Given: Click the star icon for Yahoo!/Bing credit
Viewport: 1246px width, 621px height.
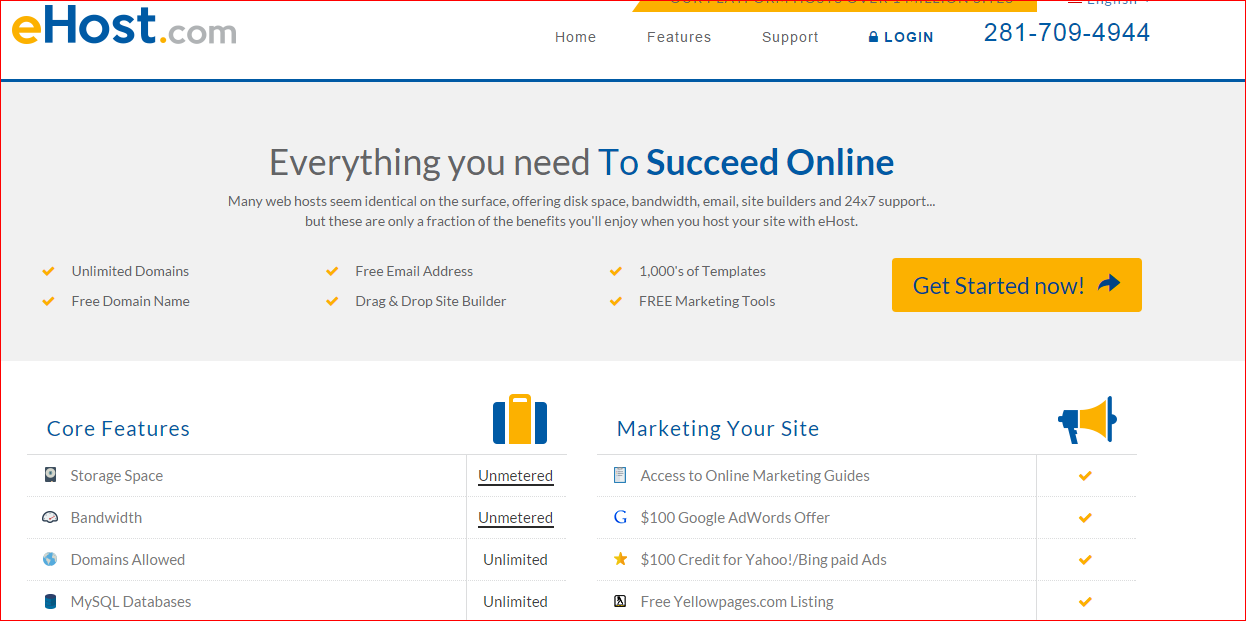Looking at the screenshot, I should (620, 559).
